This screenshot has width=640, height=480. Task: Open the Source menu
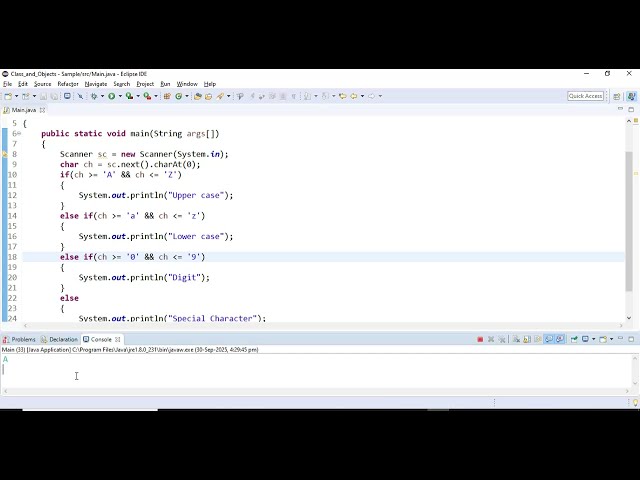coord(42,84)
